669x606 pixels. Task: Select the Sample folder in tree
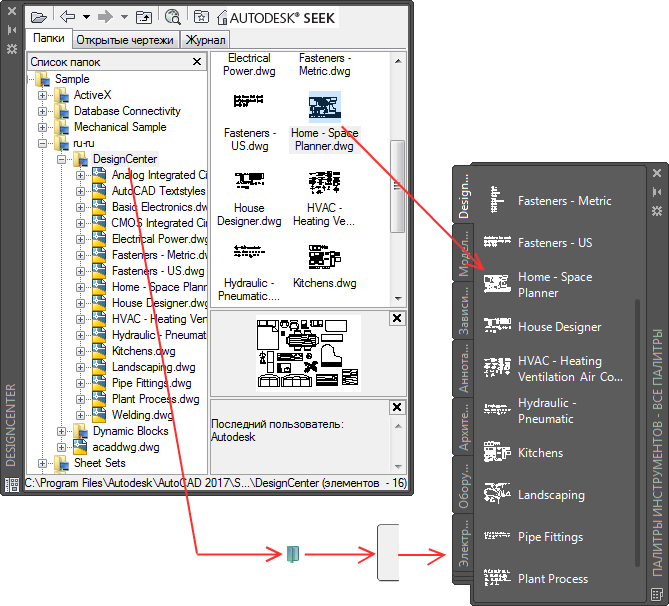coord(72,79)
